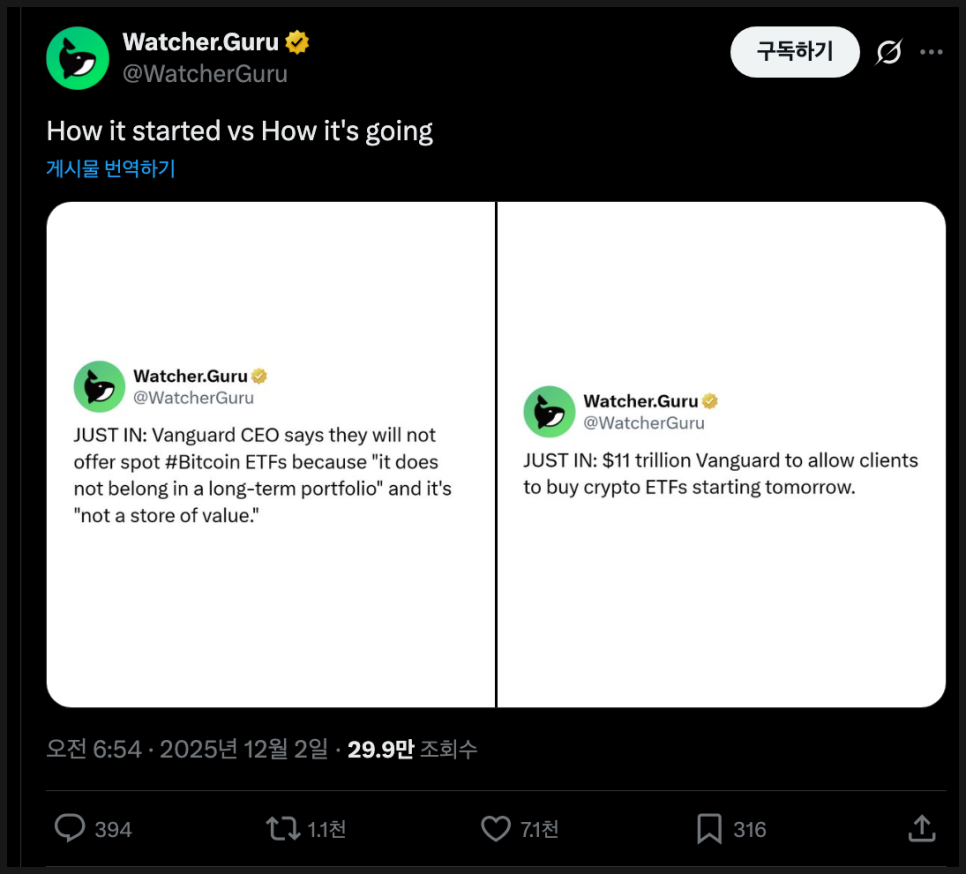Bookmark this post using the bookmark icon

[x=709, y=828]
